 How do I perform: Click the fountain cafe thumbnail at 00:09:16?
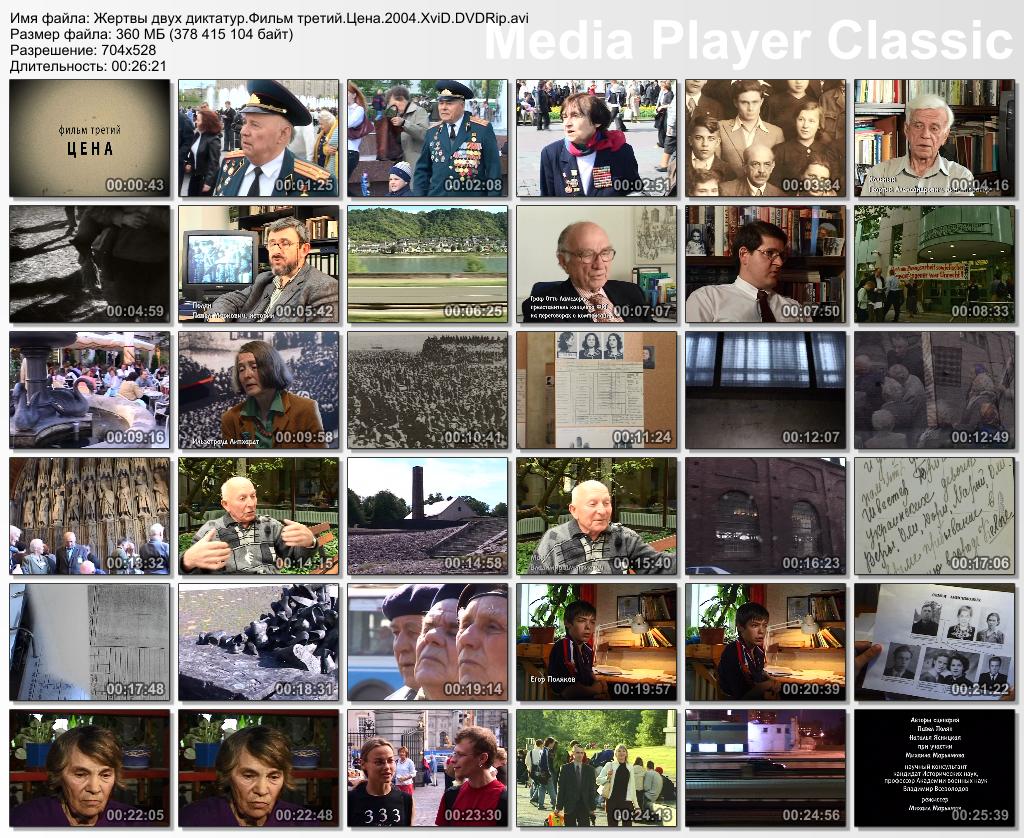(x=90, y=390)
